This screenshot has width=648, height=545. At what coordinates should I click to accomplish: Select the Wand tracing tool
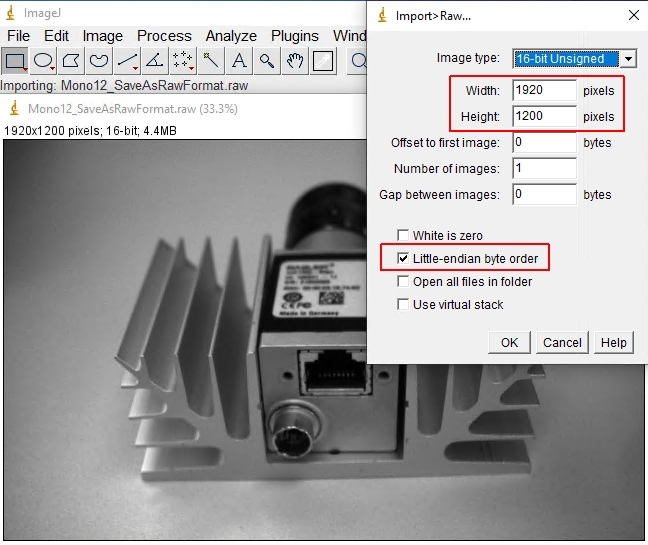(211, 61)
